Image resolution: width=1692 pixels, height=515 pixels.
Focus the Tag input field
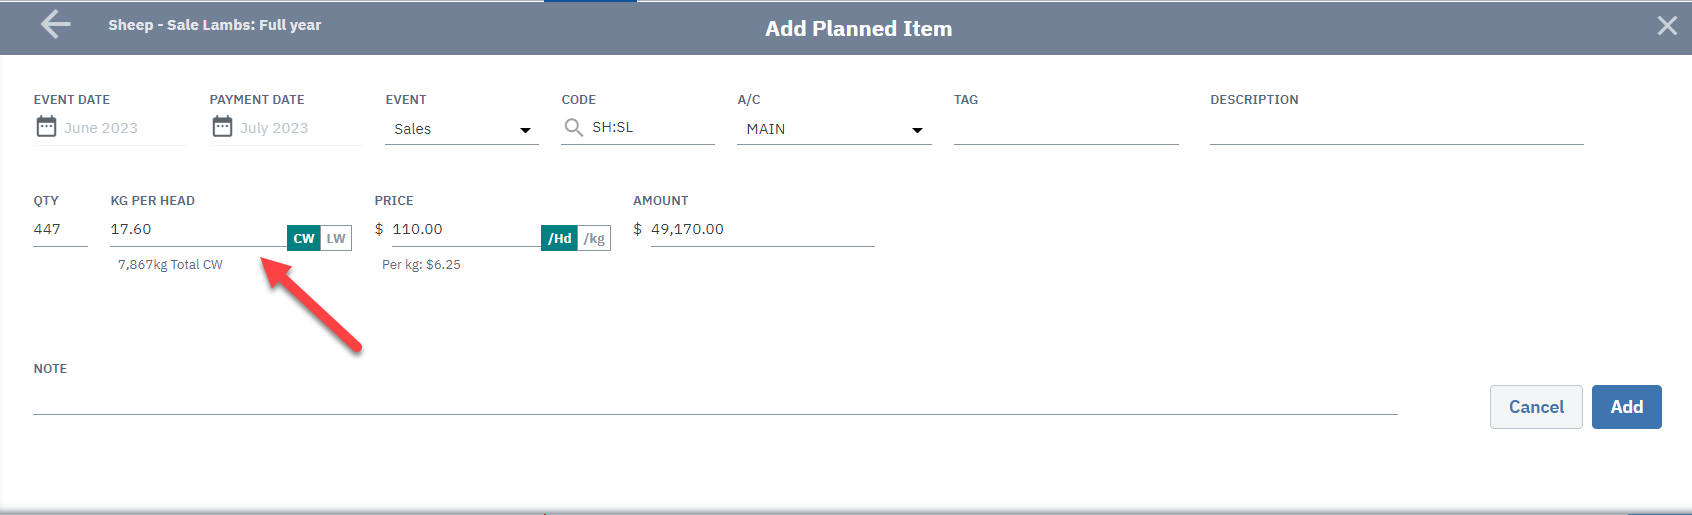1066,129
